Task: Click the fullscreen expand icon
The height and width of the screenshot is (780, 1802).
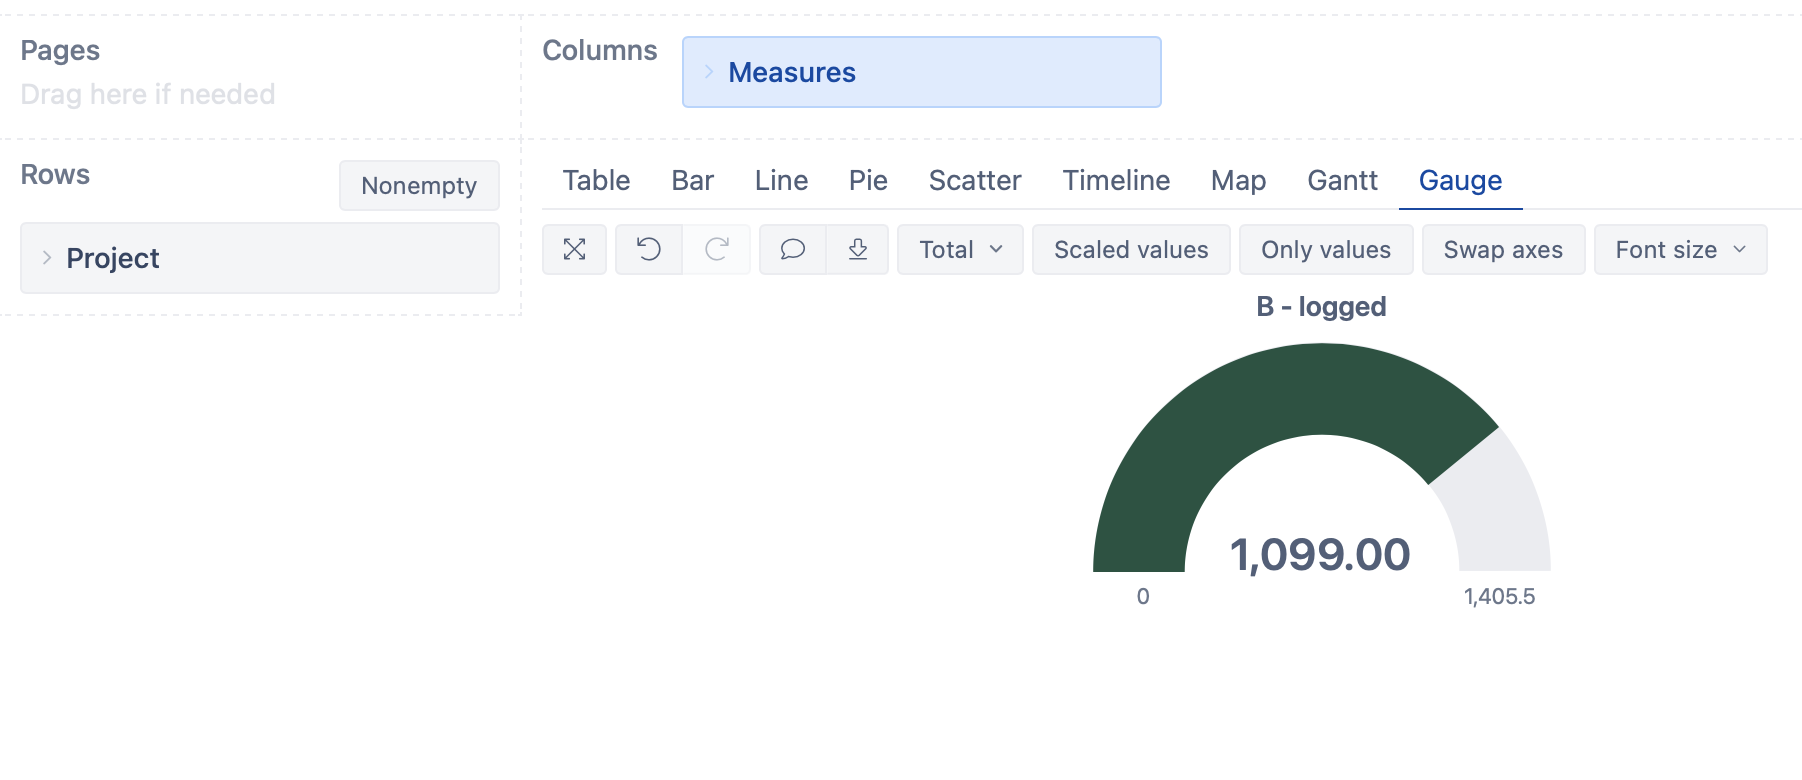Action: [574, 249]
